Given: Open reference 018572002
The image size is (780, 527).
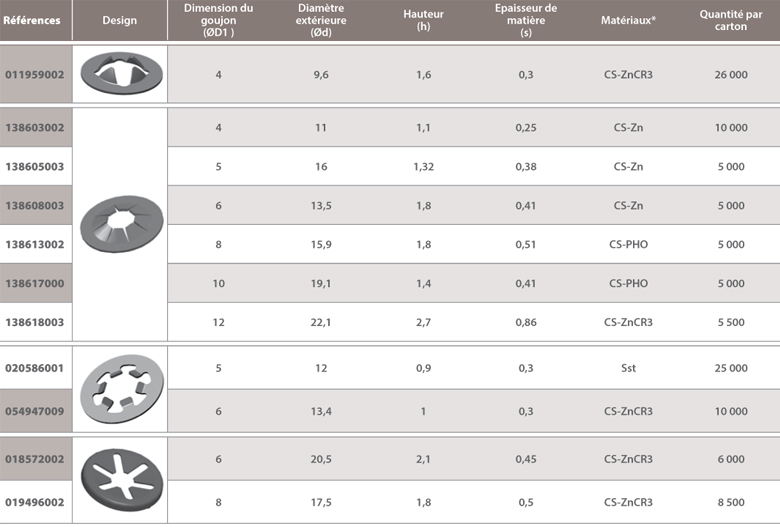Looking at the screenshot, I should (x=36, y=459).
